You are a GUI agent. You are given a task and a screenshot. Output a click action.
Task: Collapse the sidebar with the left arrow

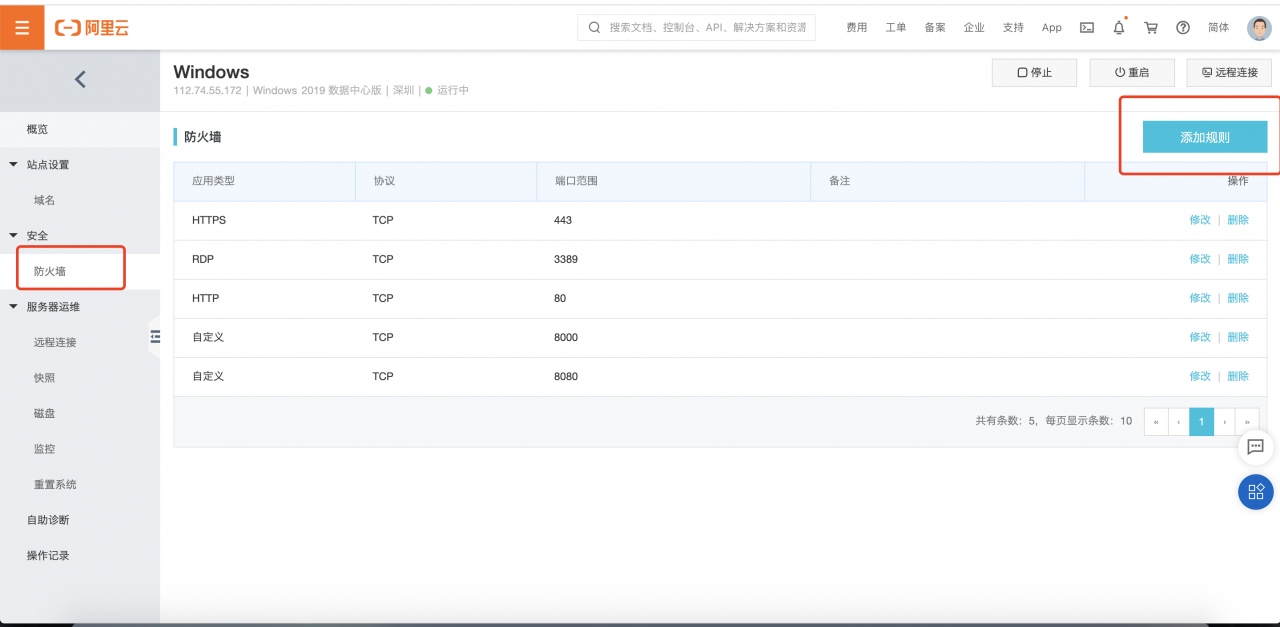click(80, 79)
